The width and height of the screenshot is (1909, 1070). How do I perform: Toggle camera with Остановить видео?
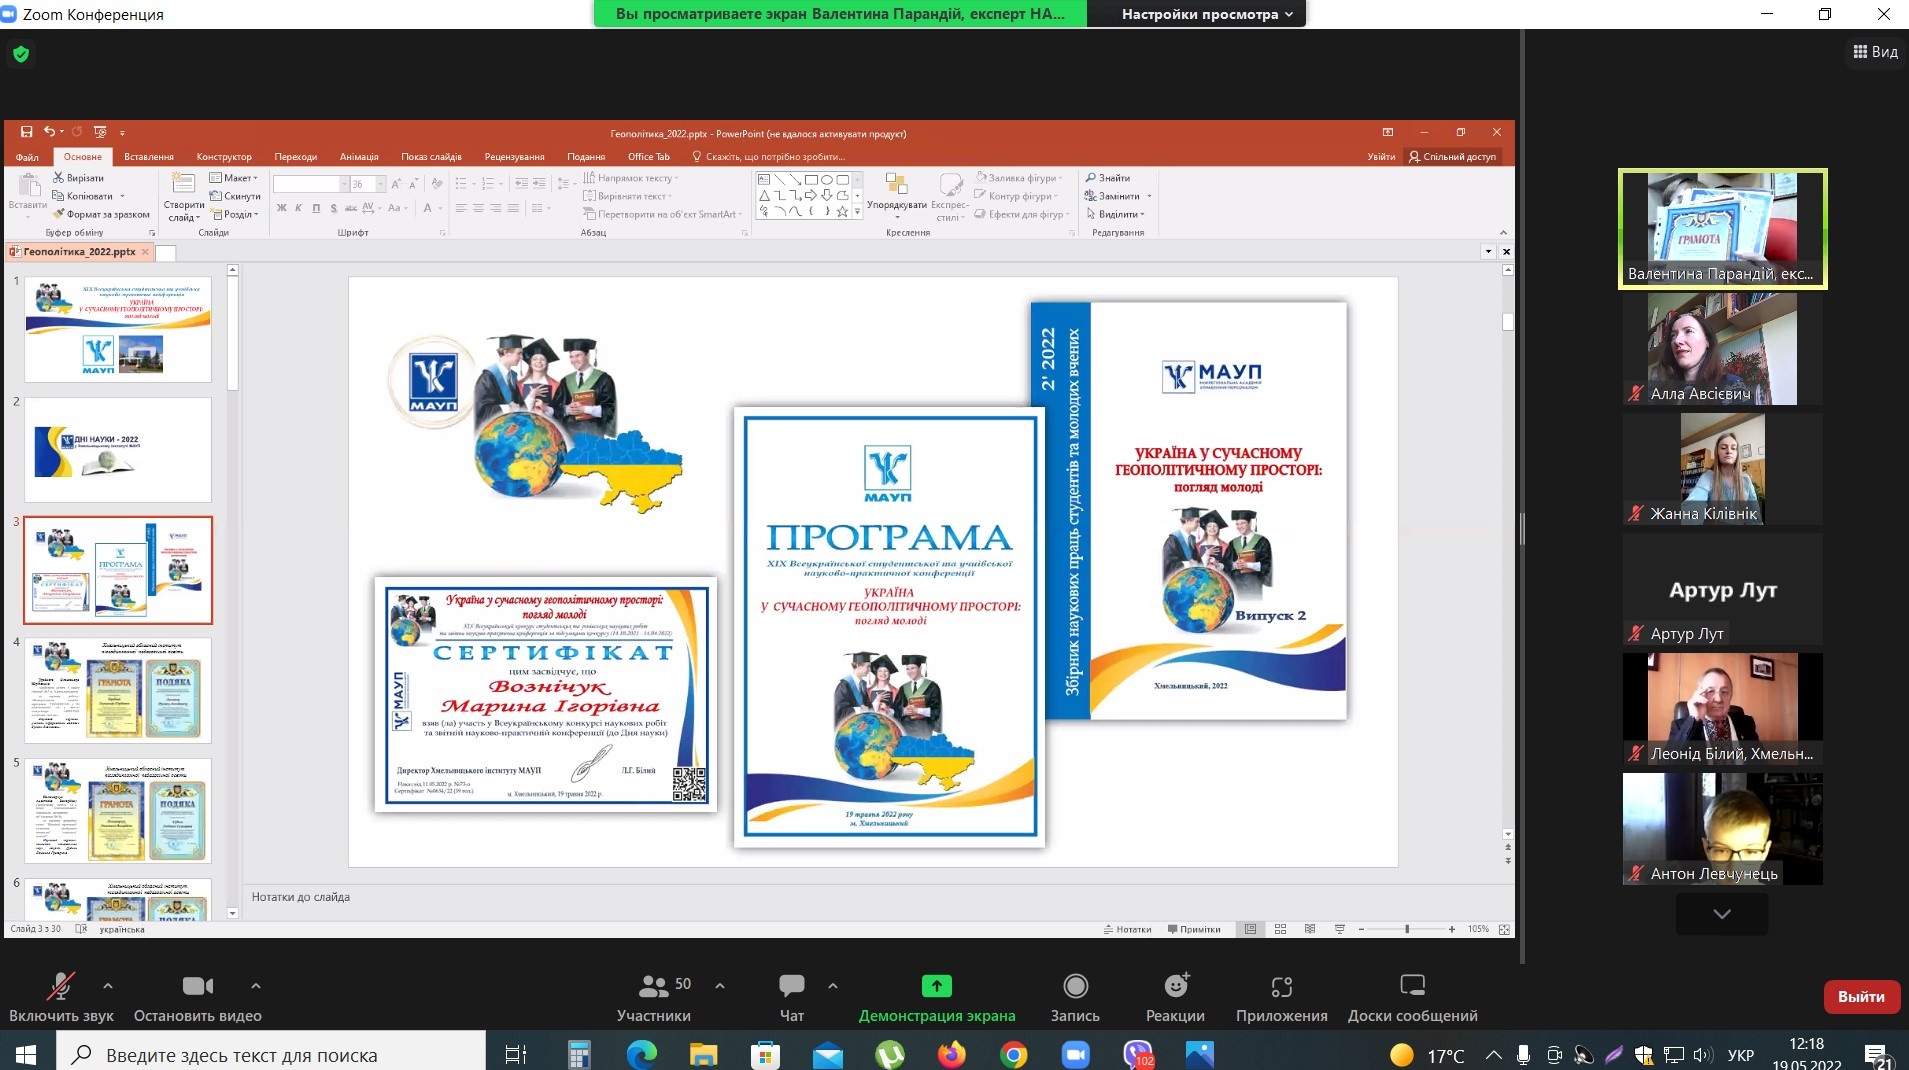(x=197, y=987)
